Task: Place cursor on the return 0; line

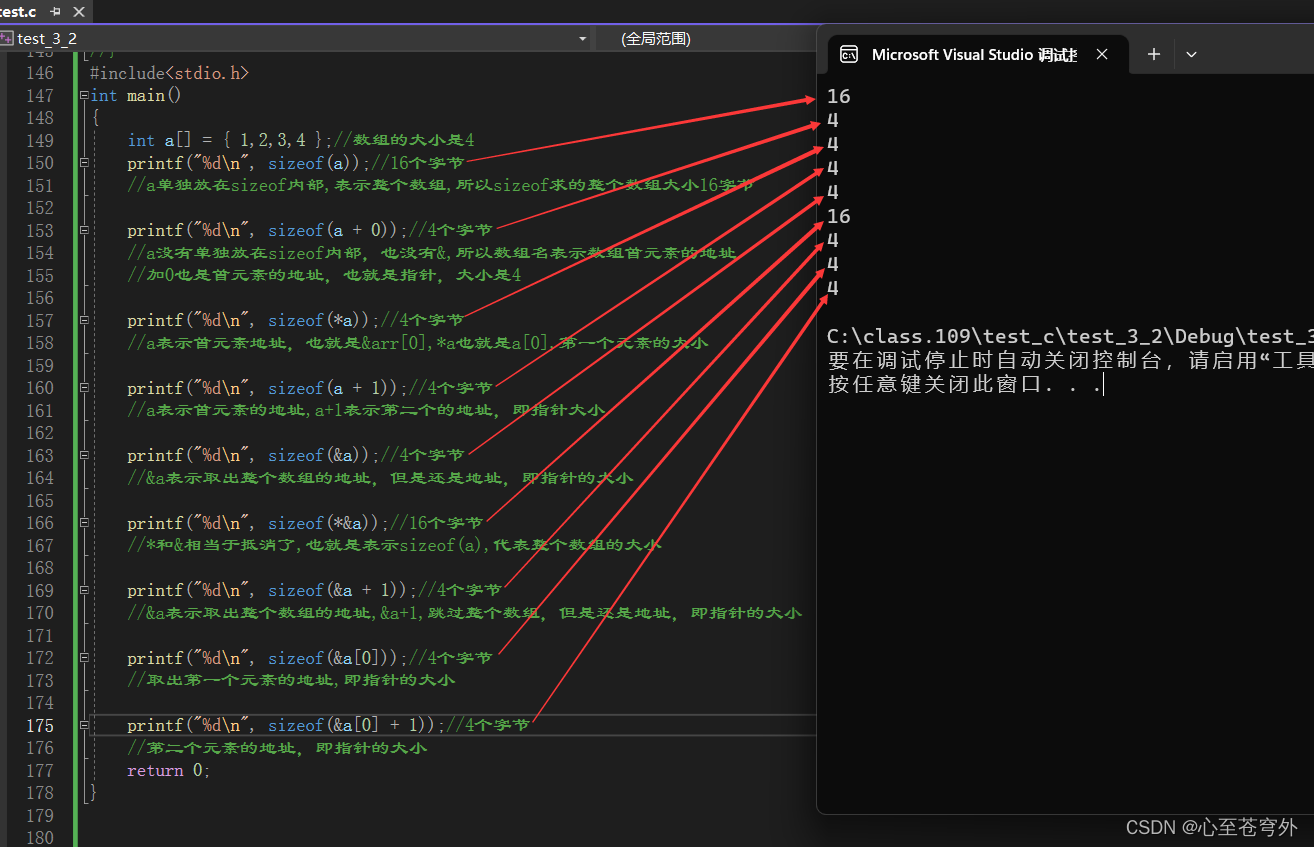Action: click(169, 771)
